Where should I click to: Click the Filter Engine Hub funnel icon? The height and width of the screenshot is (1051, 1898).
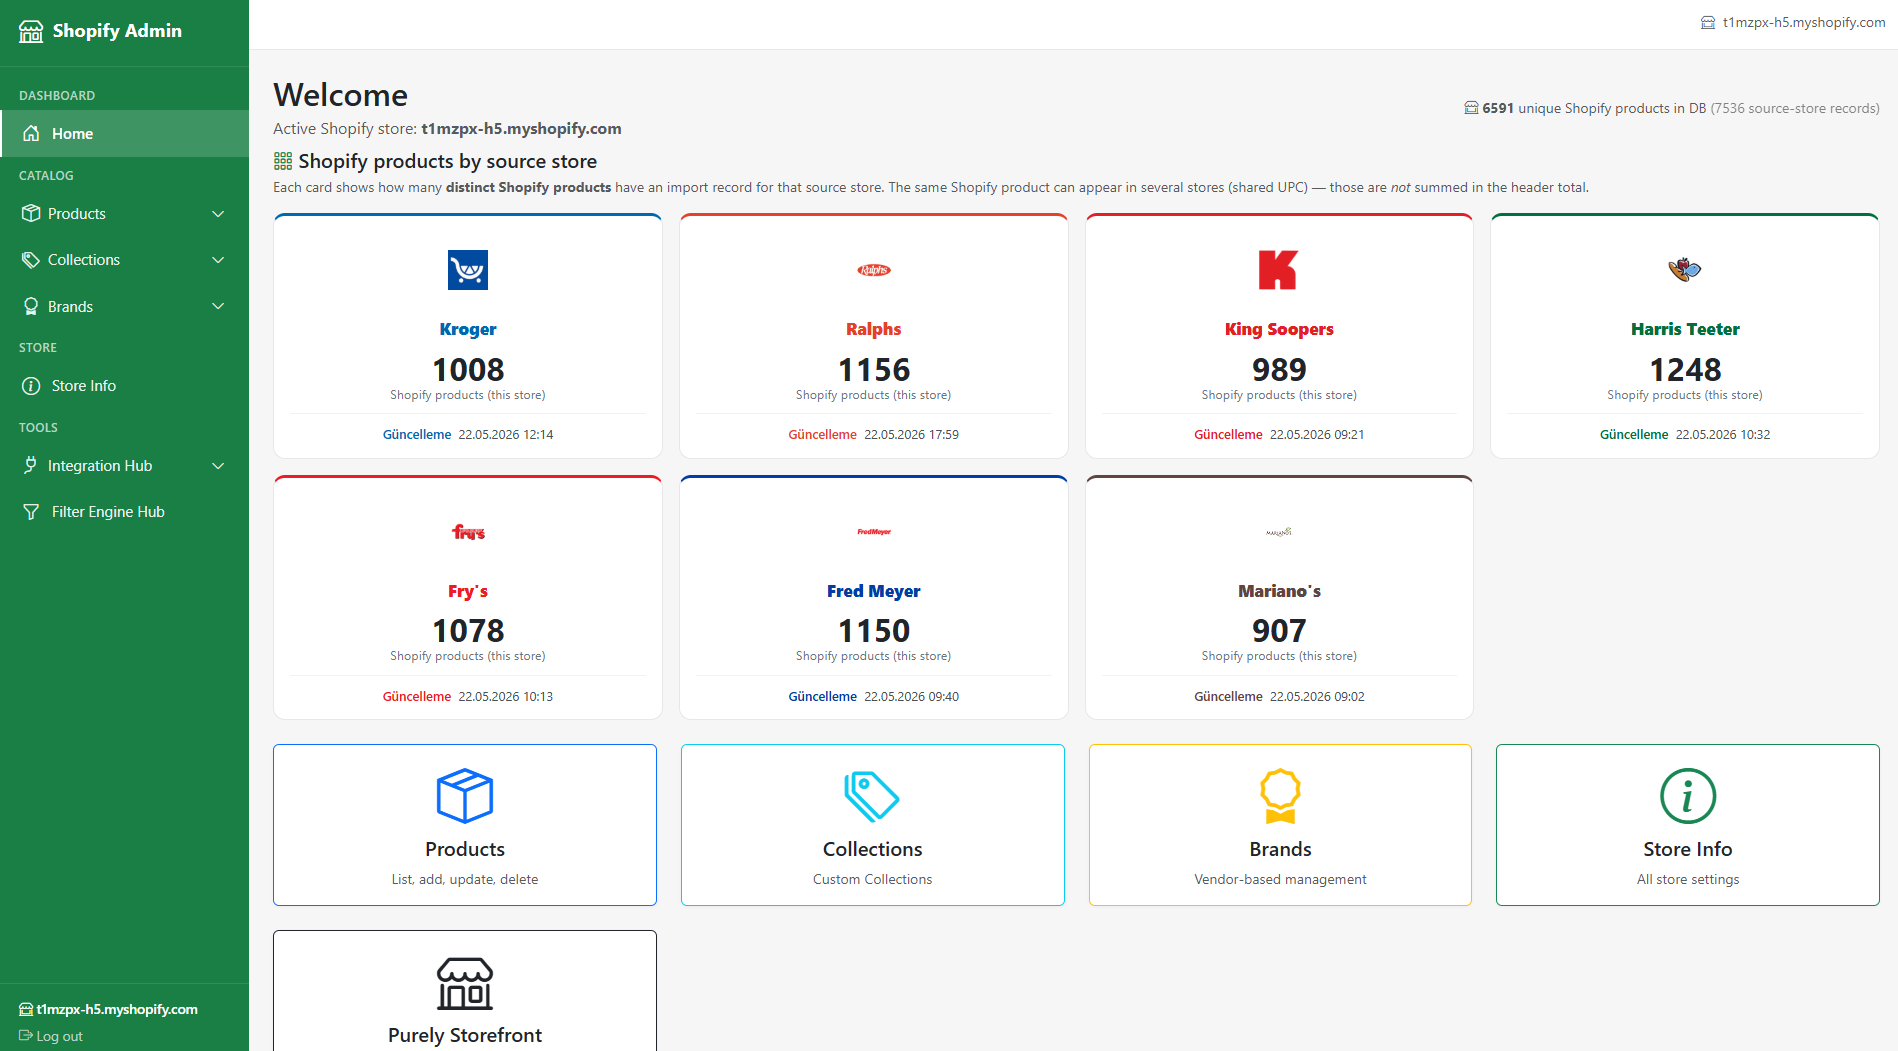point(31,512)
